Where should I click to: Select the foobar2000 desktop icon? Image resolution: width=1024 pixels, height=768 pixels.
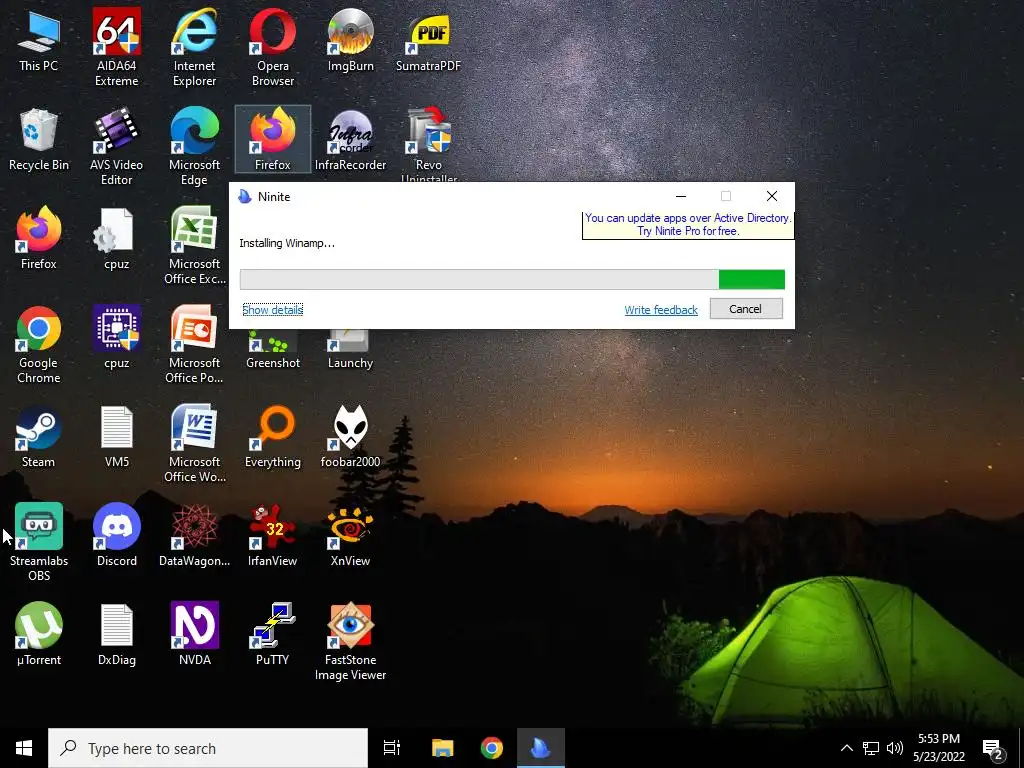point(351,438)
